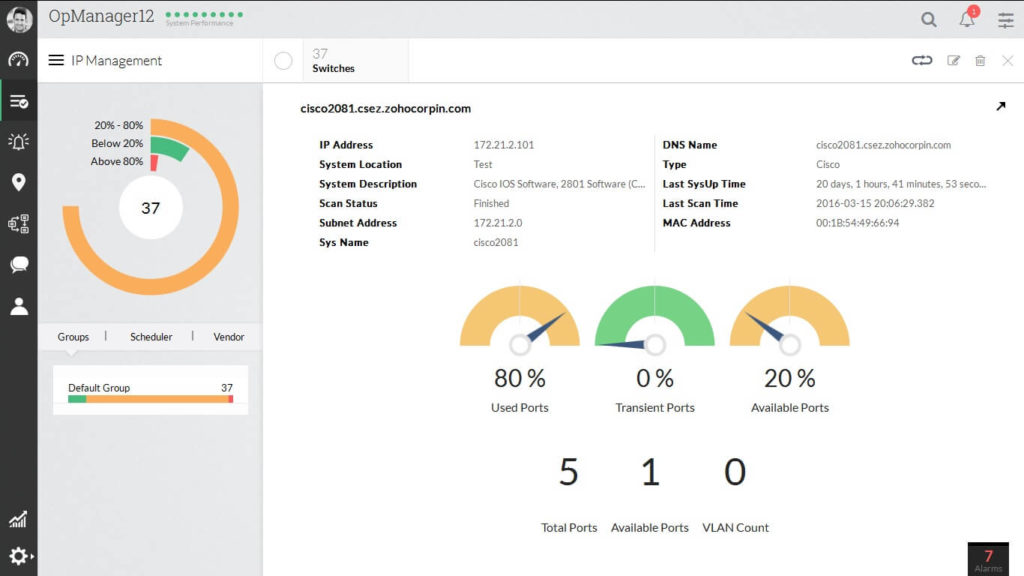Open the chat sidebar icon
The image size is (1024, 576).
pos(18,264)
